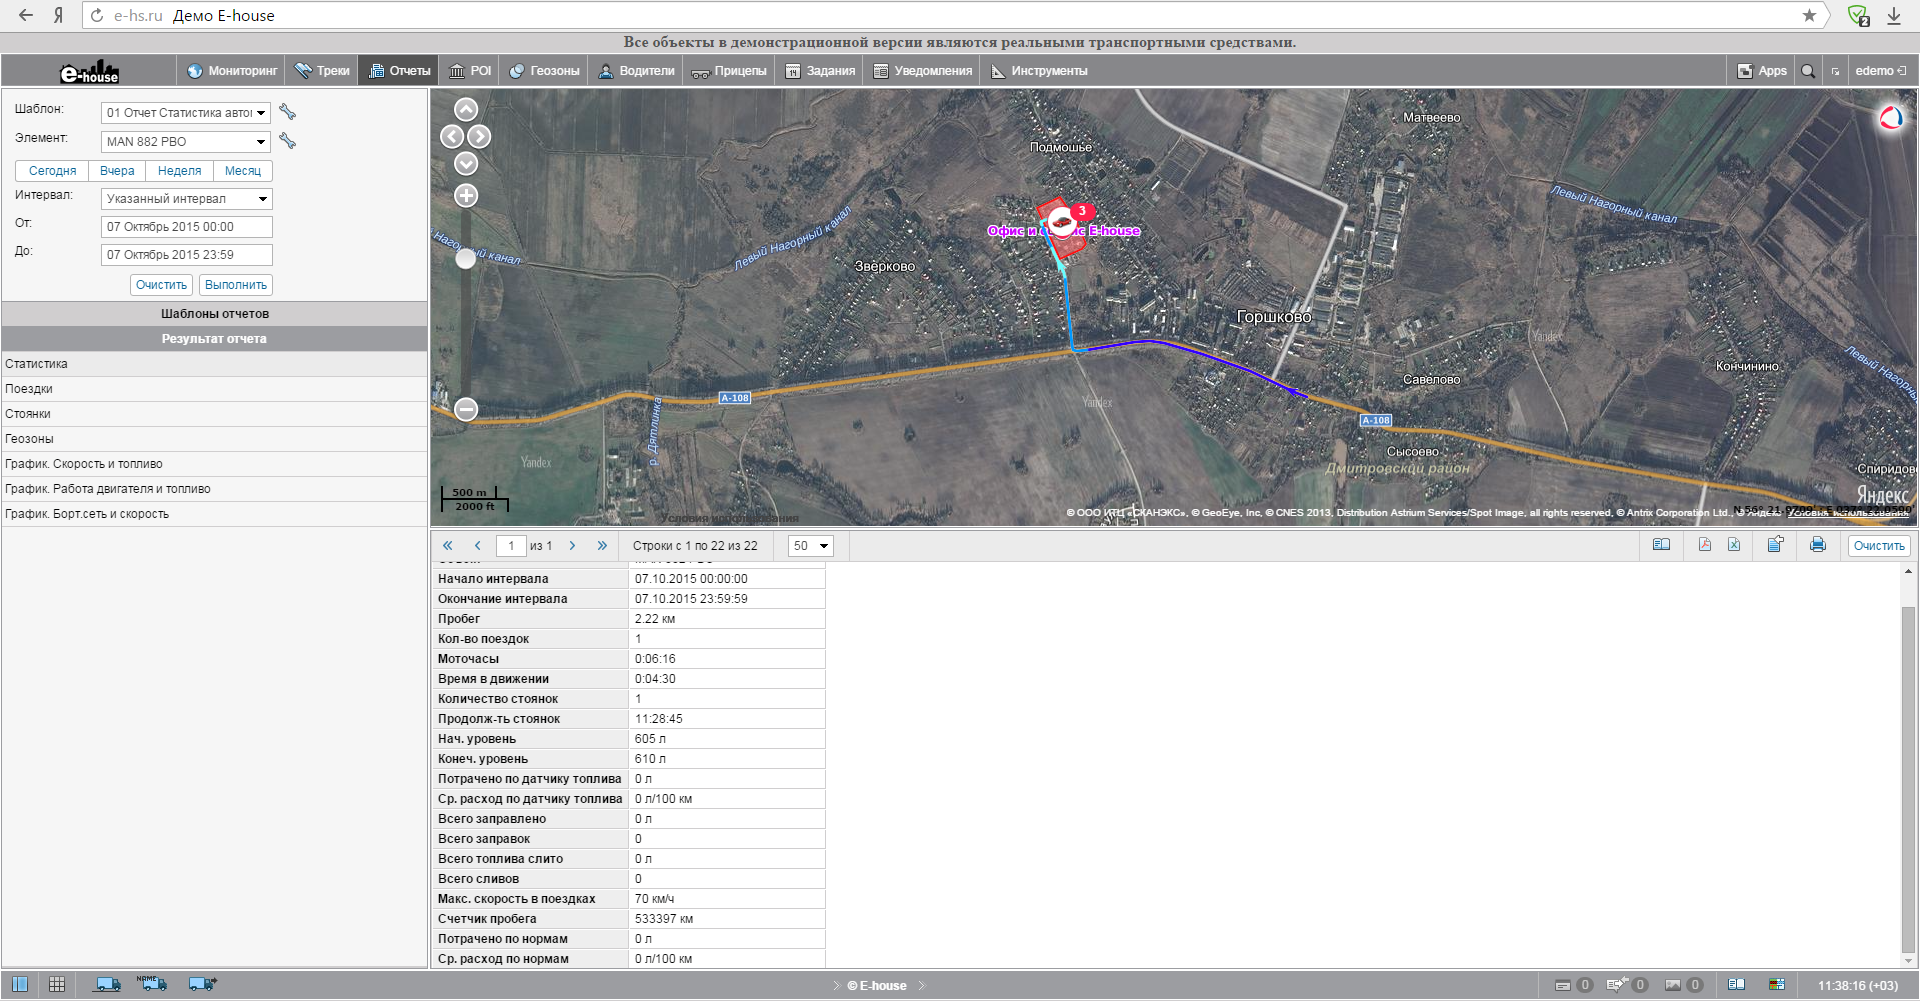Switch to the Мониторинг tab
The height and width of the screenshot is (1001, 1920).
[x=232, y=71]
